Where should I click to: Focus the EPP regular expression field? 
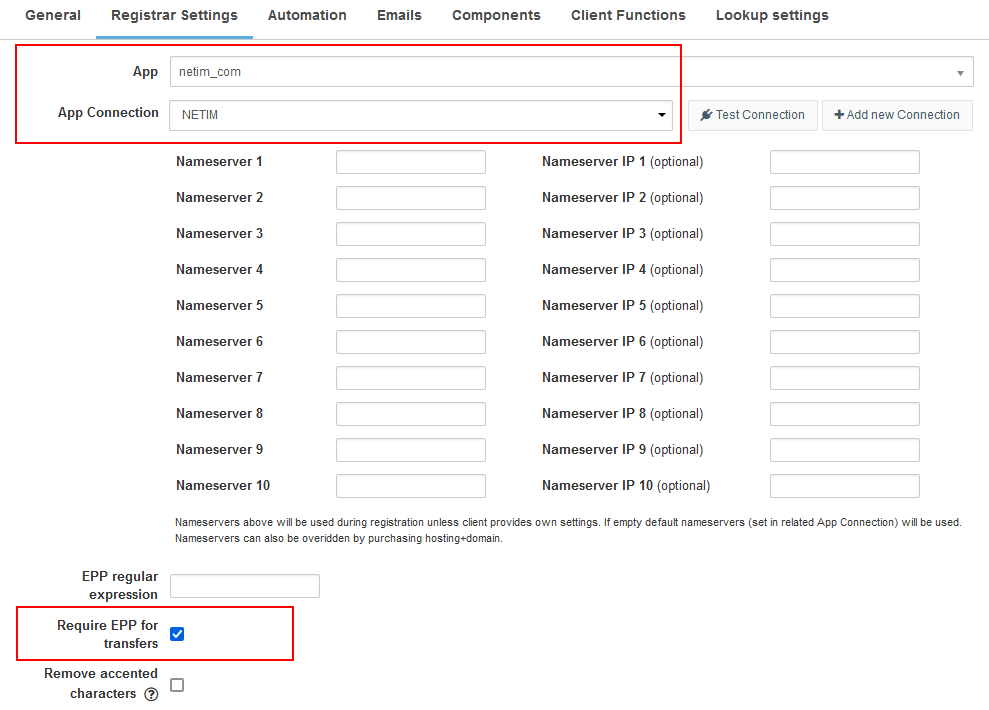point(244,585)
